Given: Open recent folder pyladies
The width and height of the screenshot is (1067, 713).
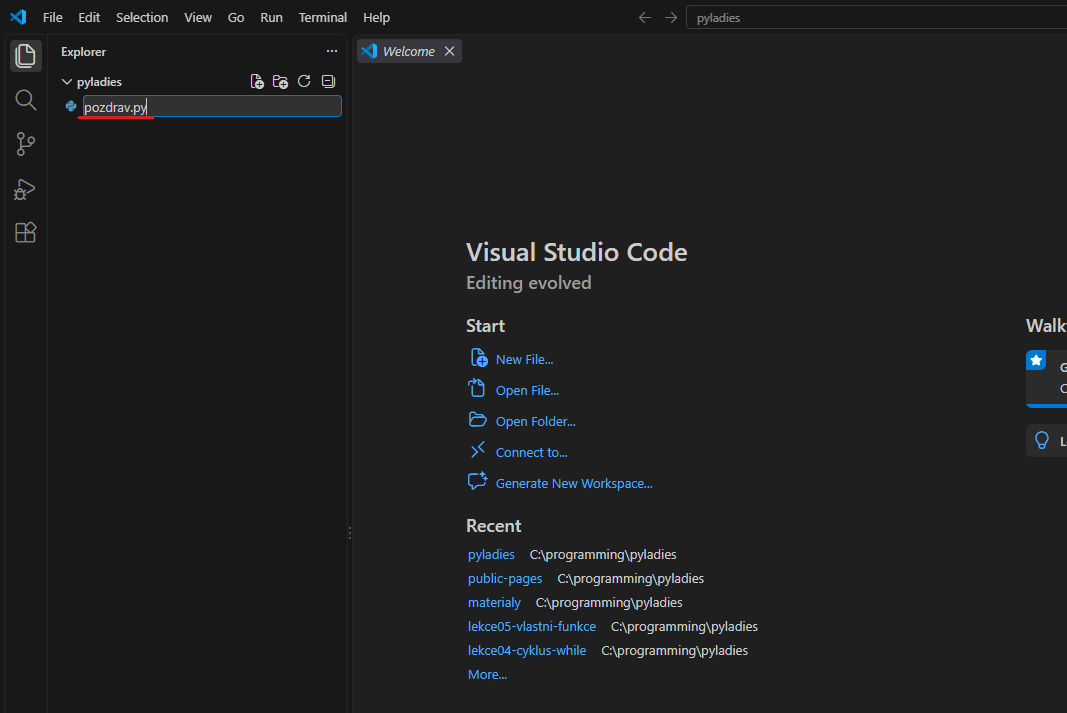Looking at the screenshot, I should click(x=491, y=554).
